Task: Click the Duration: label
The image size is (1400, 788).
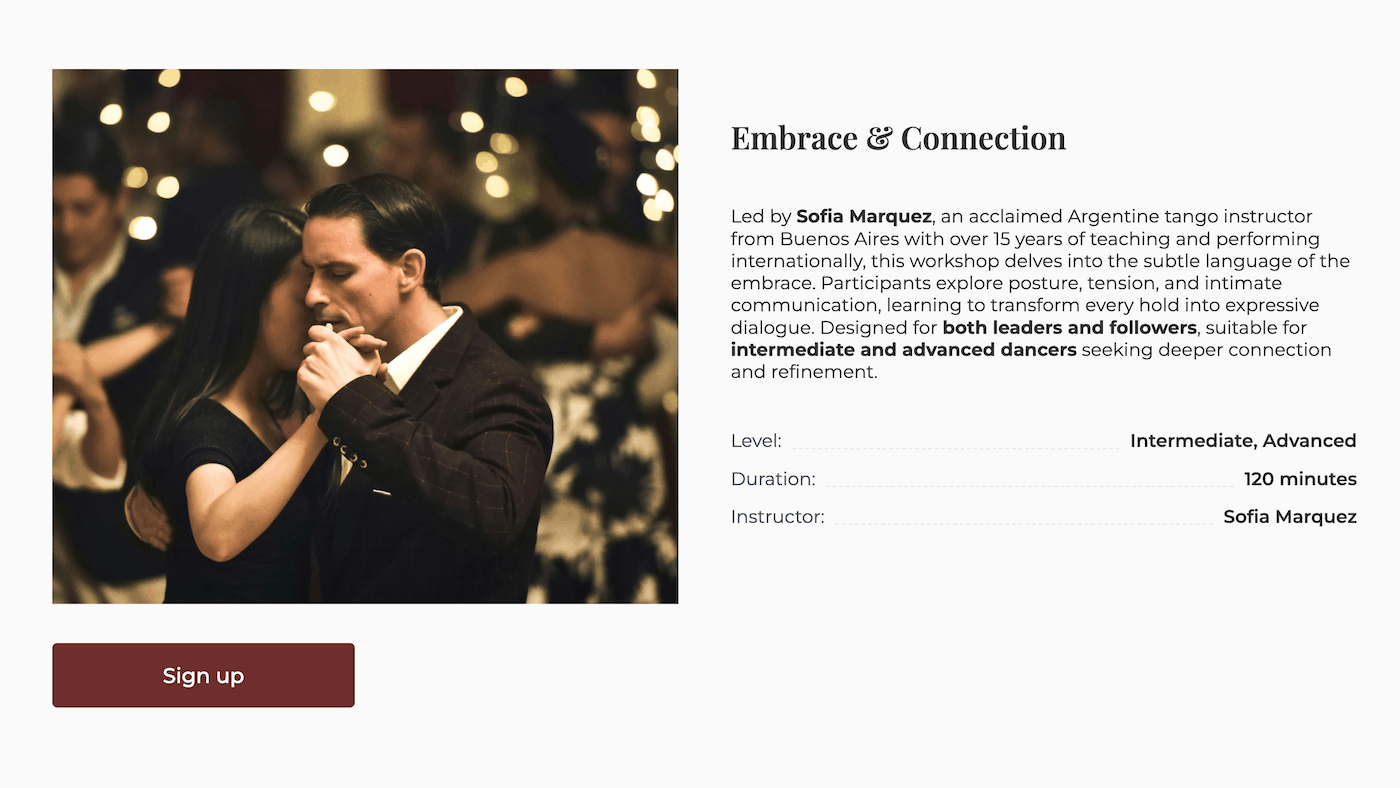Action: pos(773,479)
